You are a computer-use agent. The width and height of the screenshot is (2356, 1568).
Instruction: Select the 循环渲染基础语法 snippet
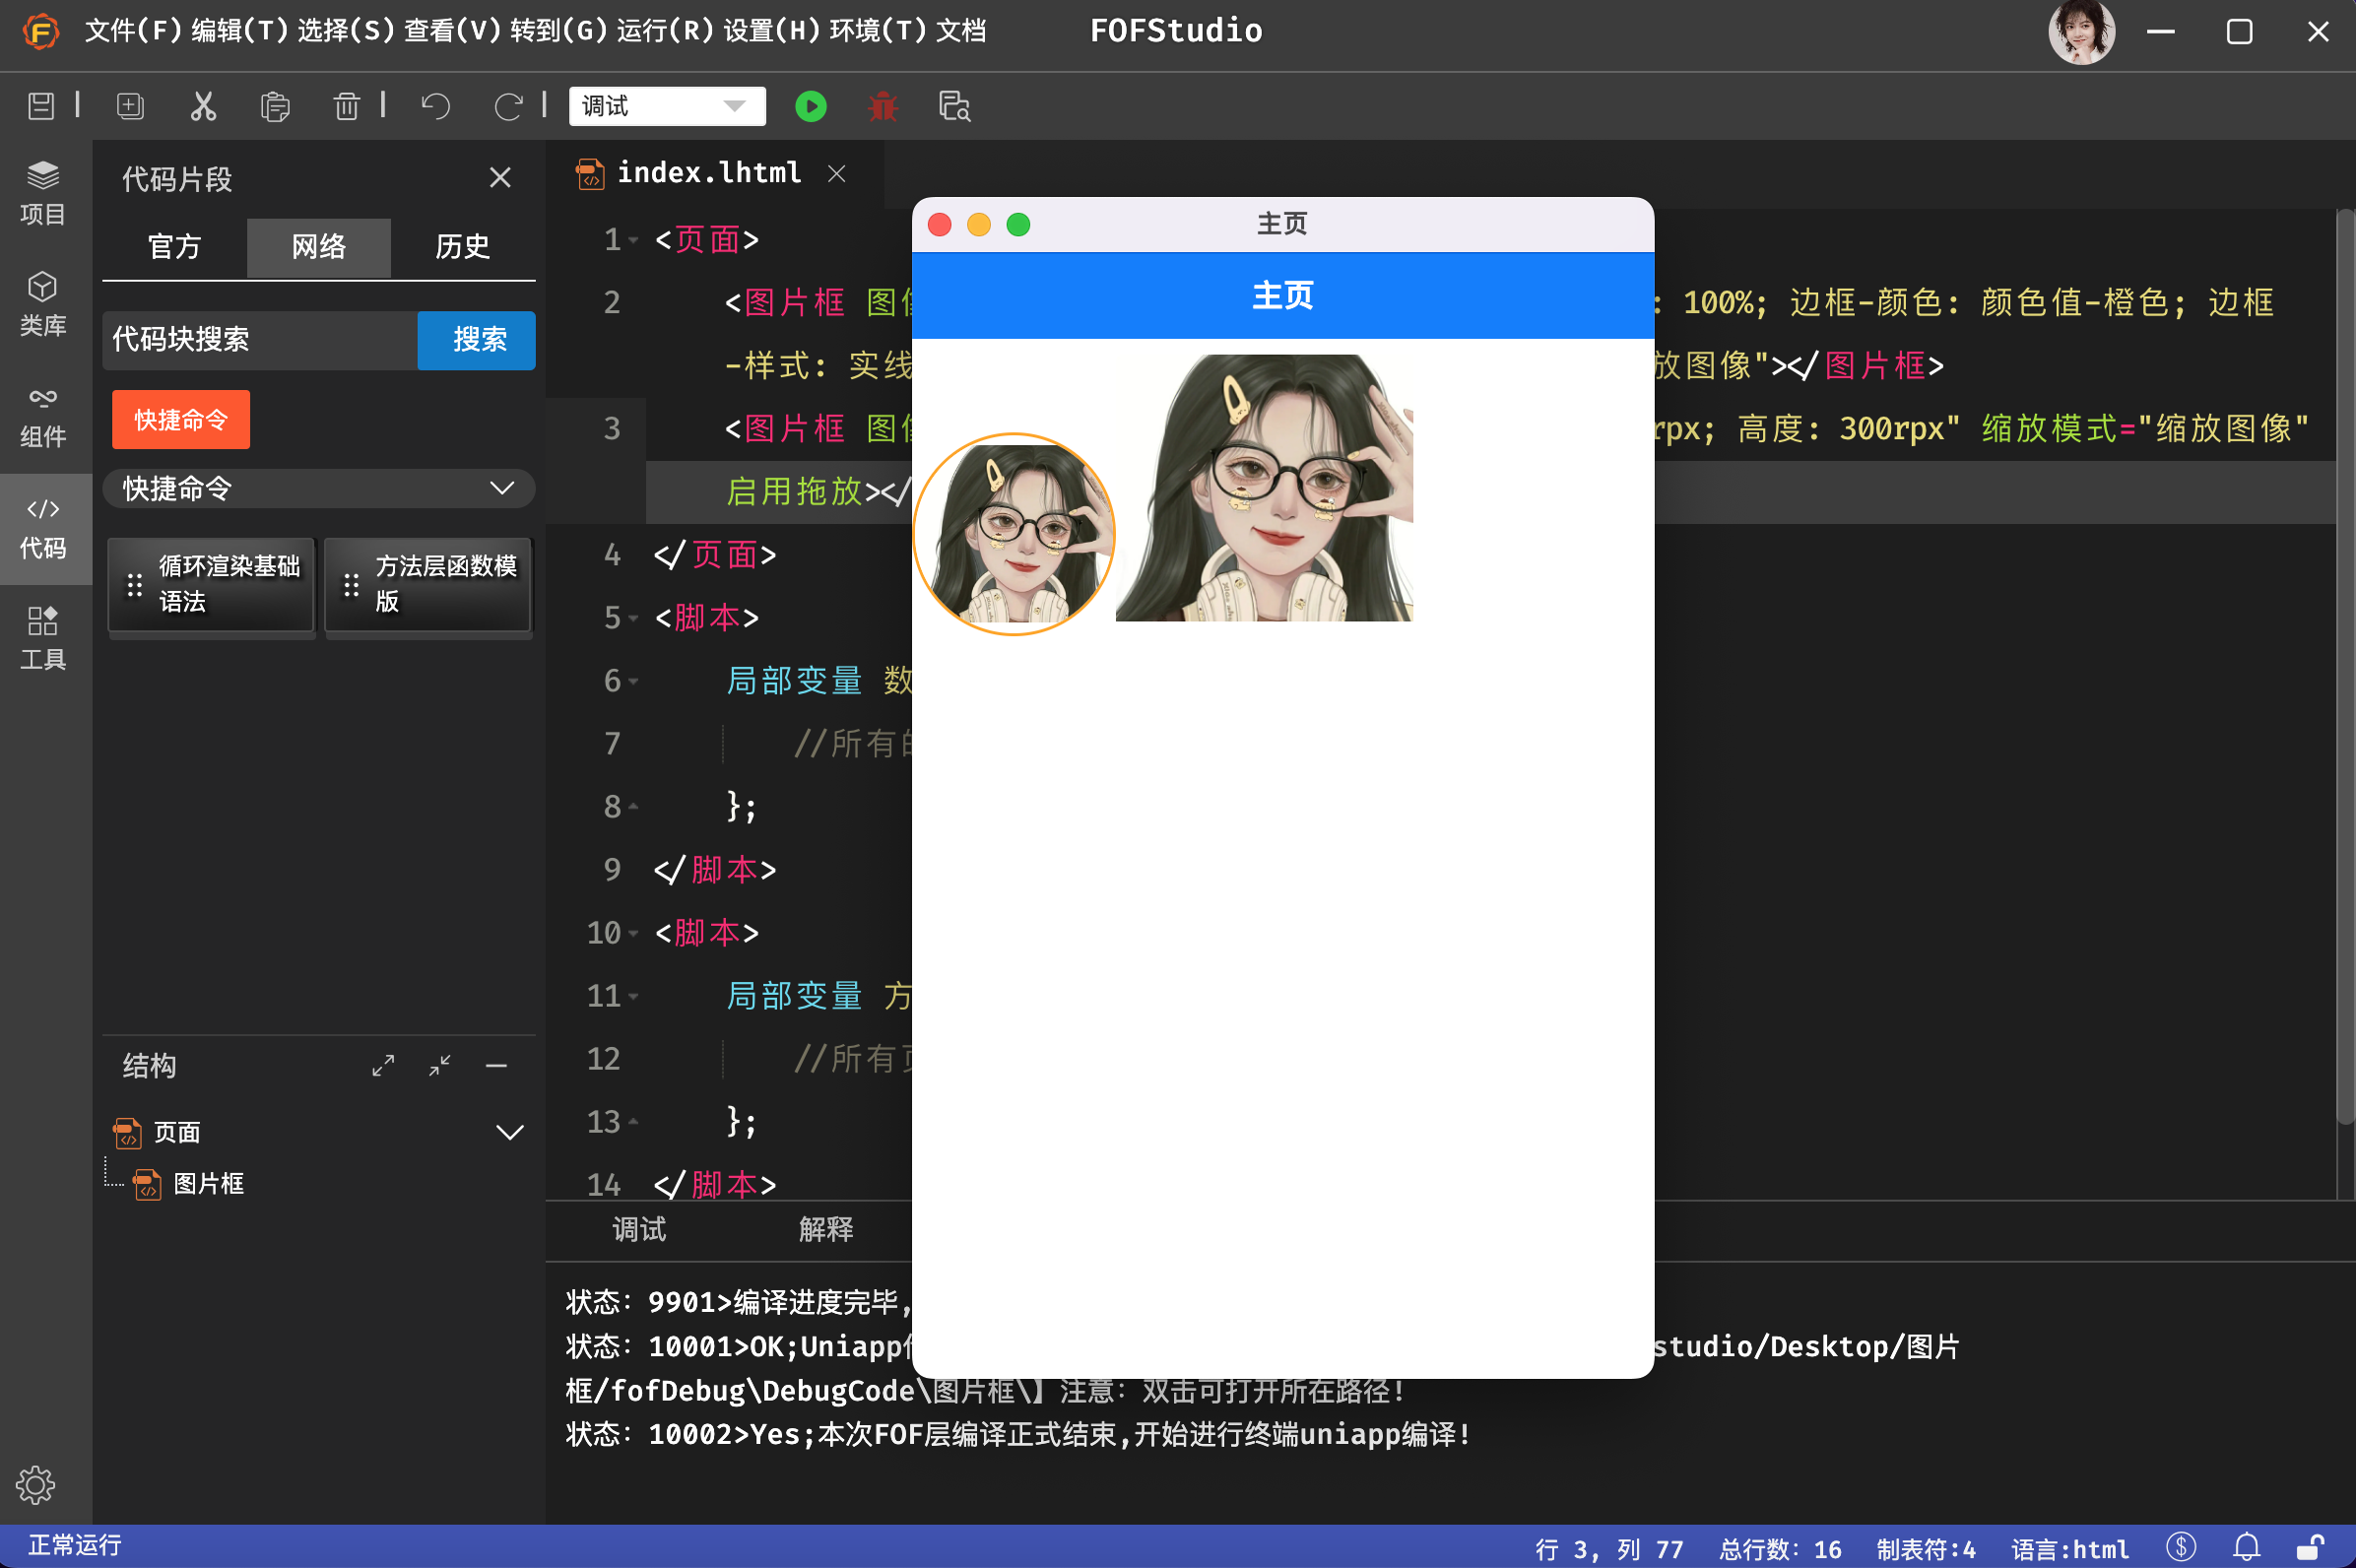212,585
